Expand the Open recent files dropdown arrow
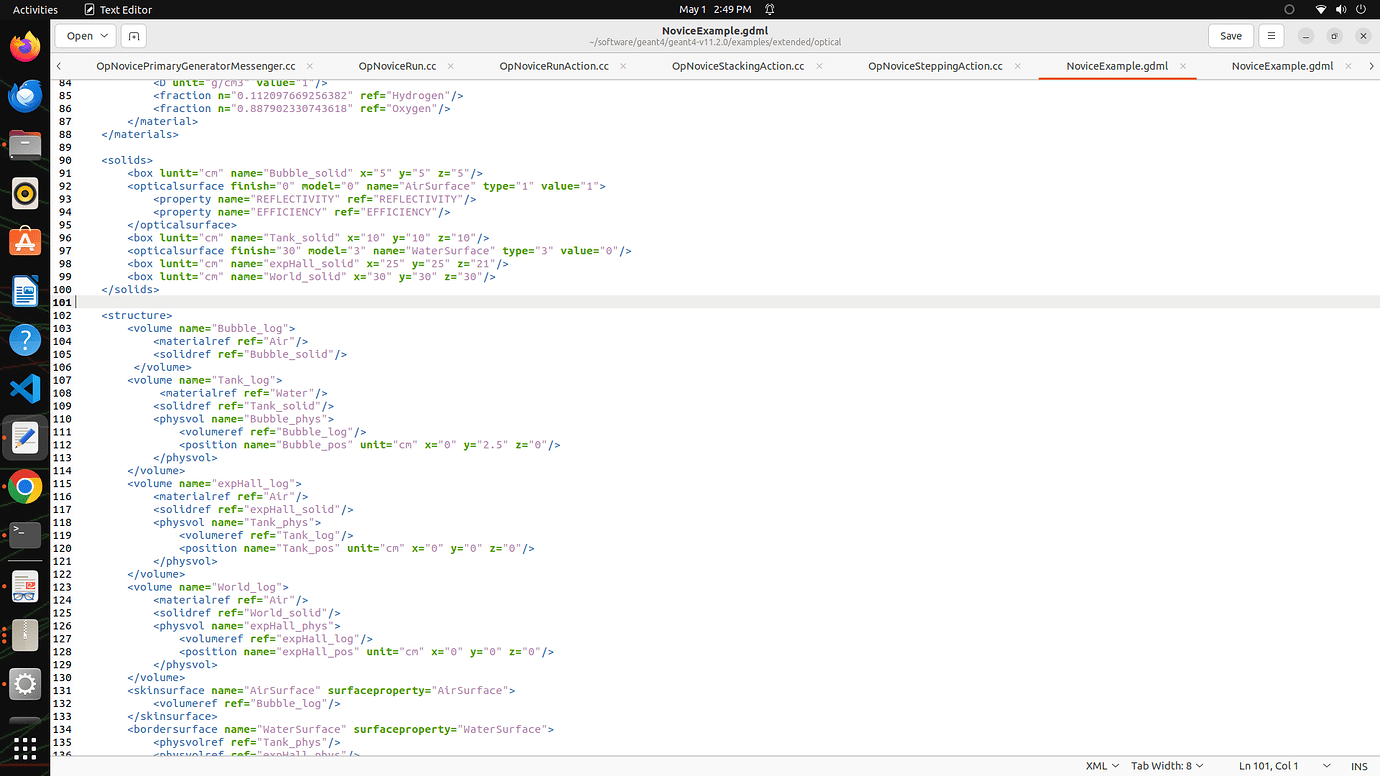The width and height of the screenshot is (1380, 776). [x=102, y=36]
